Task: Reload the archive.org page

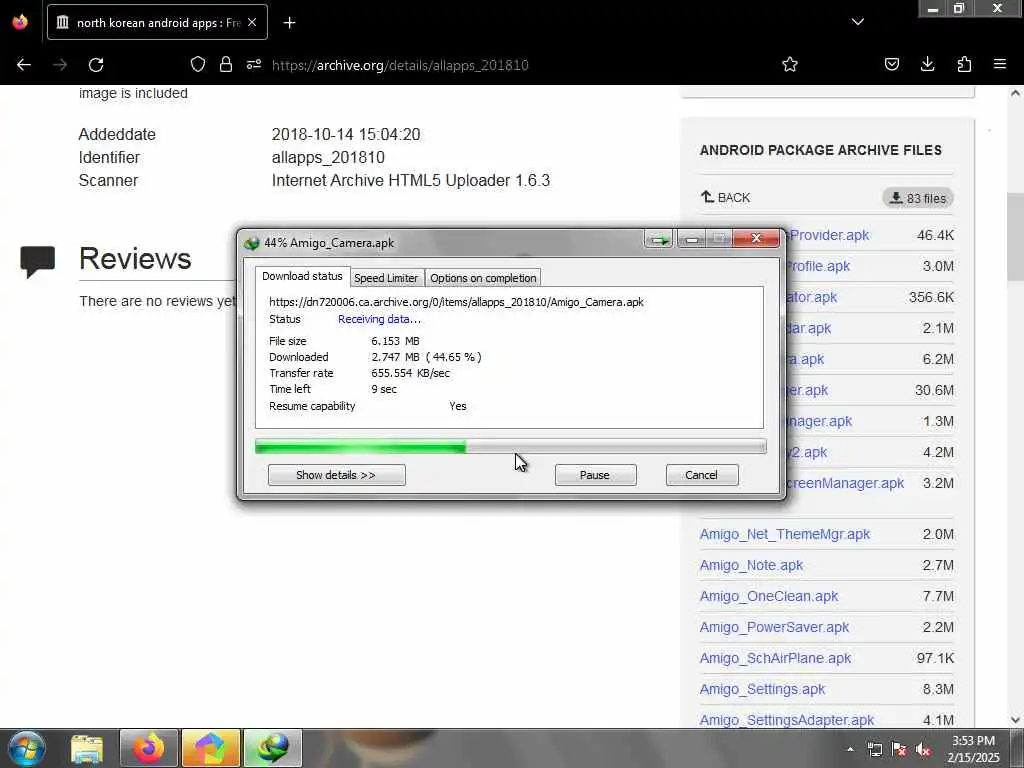Action: point(96,65)
